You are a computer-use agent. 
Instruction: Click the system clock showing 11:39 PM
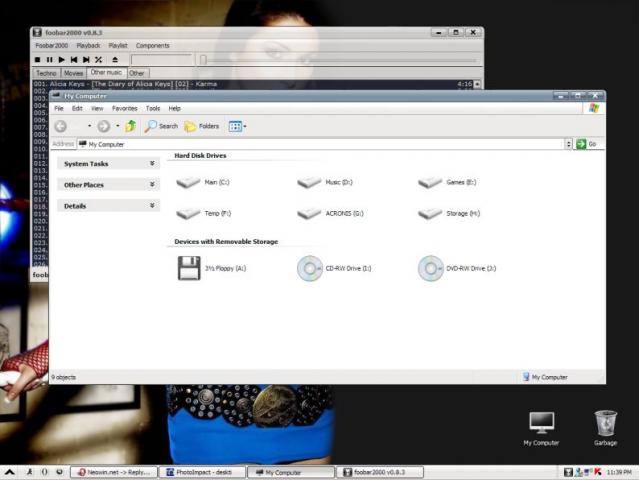tap(619, 472)
